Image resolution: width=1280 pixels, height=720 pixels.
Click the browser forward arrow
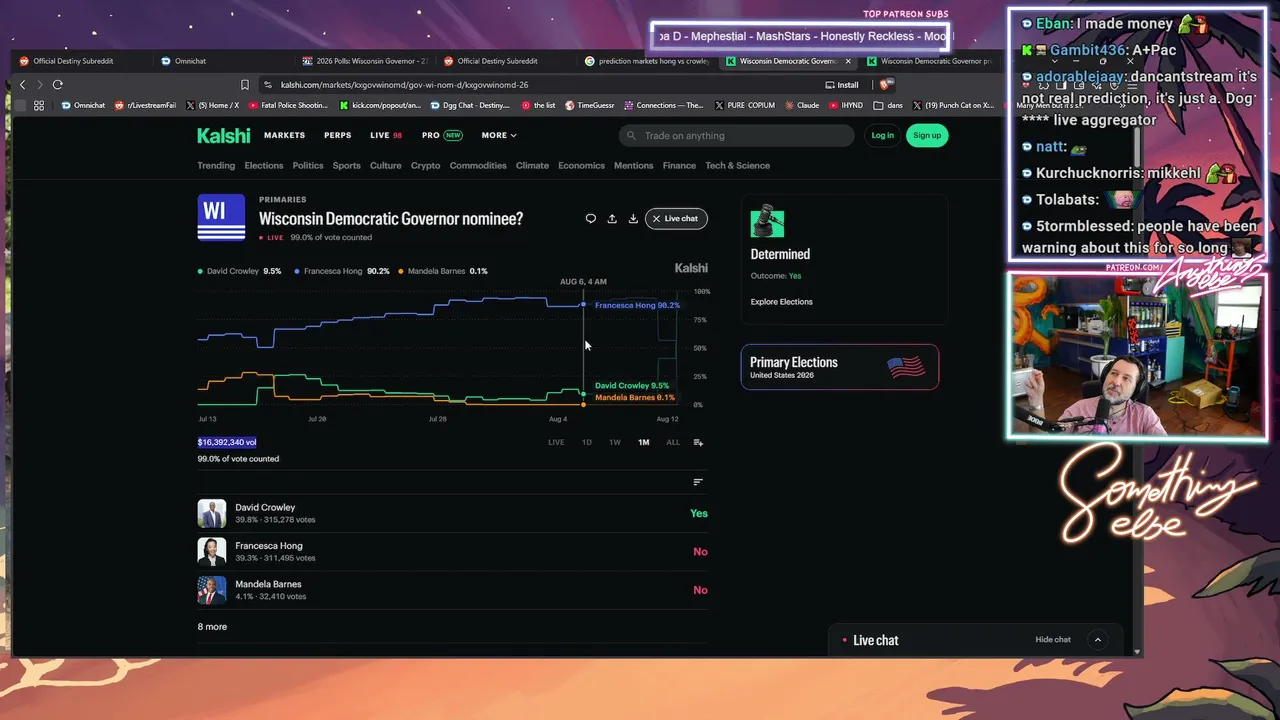pos(40,85)
